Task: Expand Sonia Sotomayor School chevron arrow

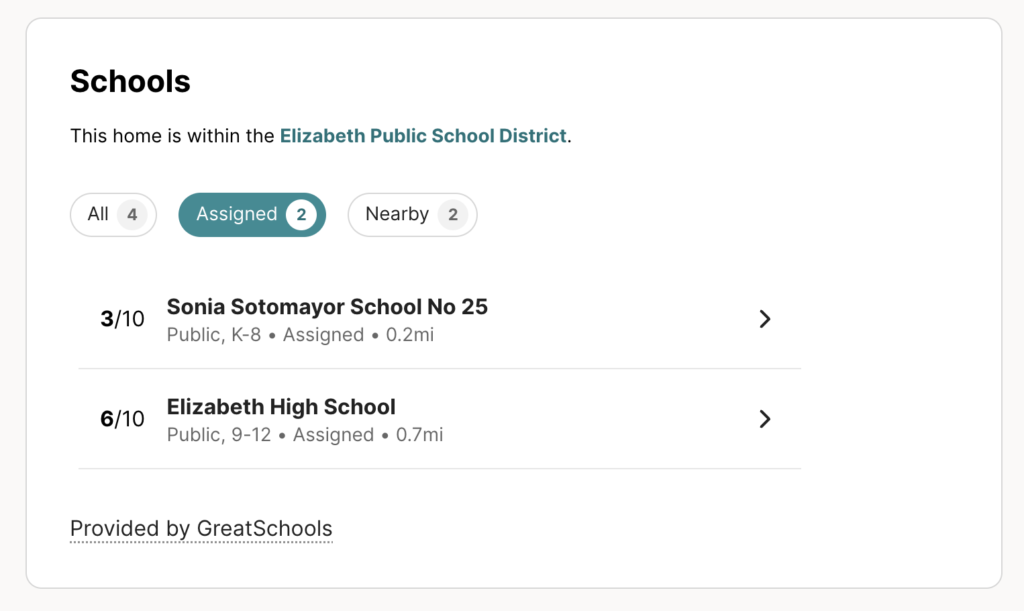Action: click(765, 319)
